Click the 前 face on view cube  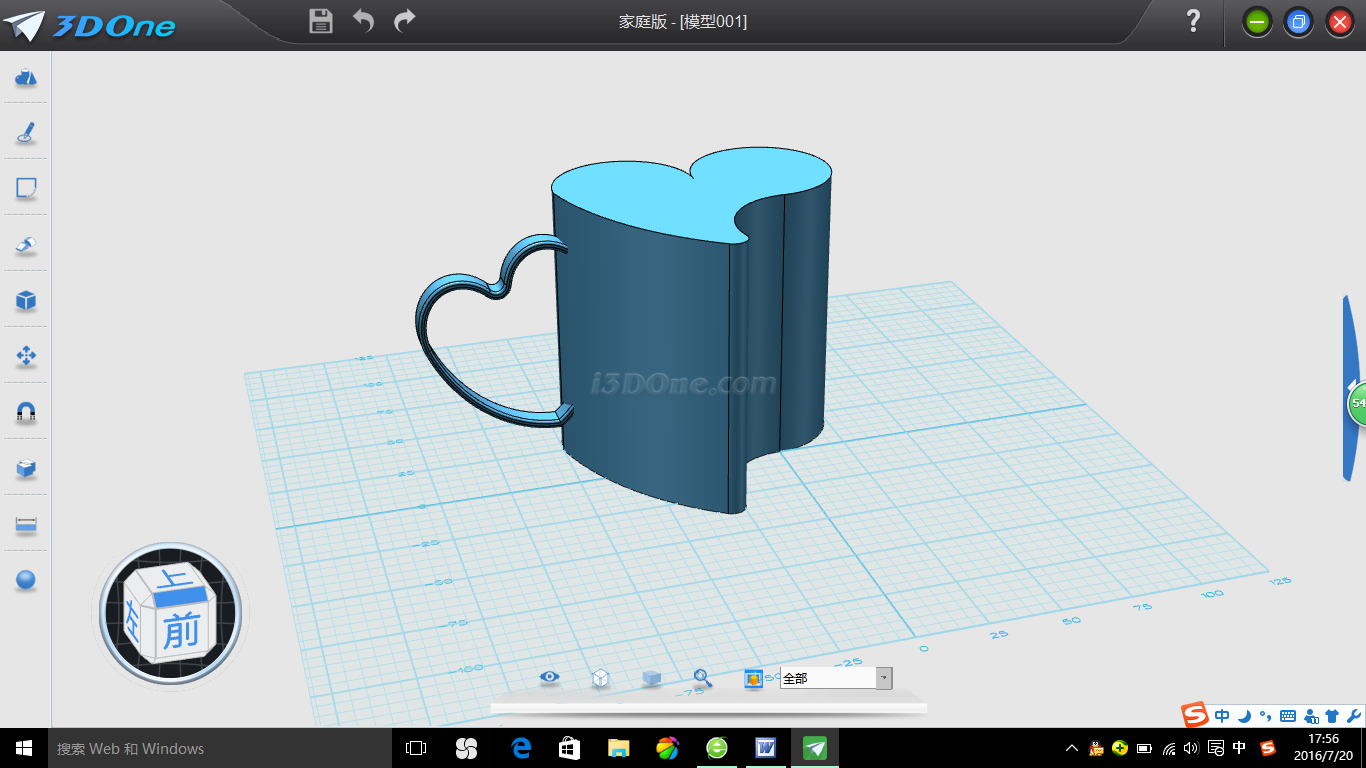pos(181,630)
